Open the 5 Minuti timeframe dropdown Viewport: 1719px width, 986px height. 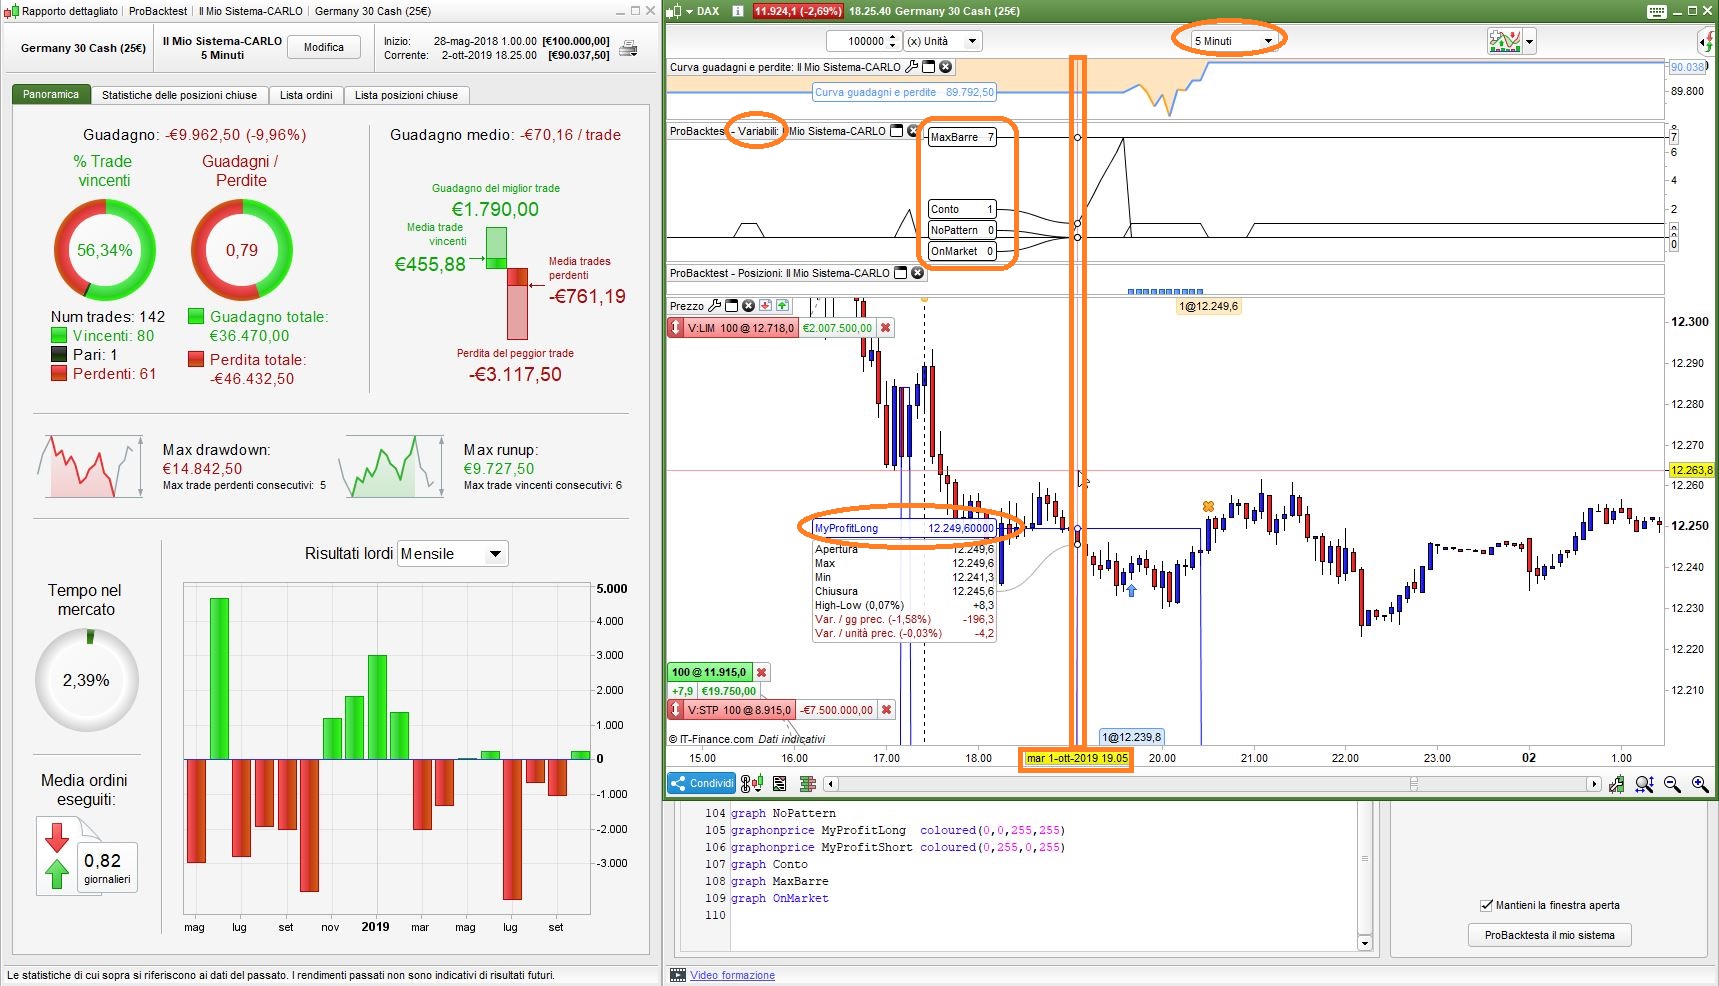pos(1234,41)
